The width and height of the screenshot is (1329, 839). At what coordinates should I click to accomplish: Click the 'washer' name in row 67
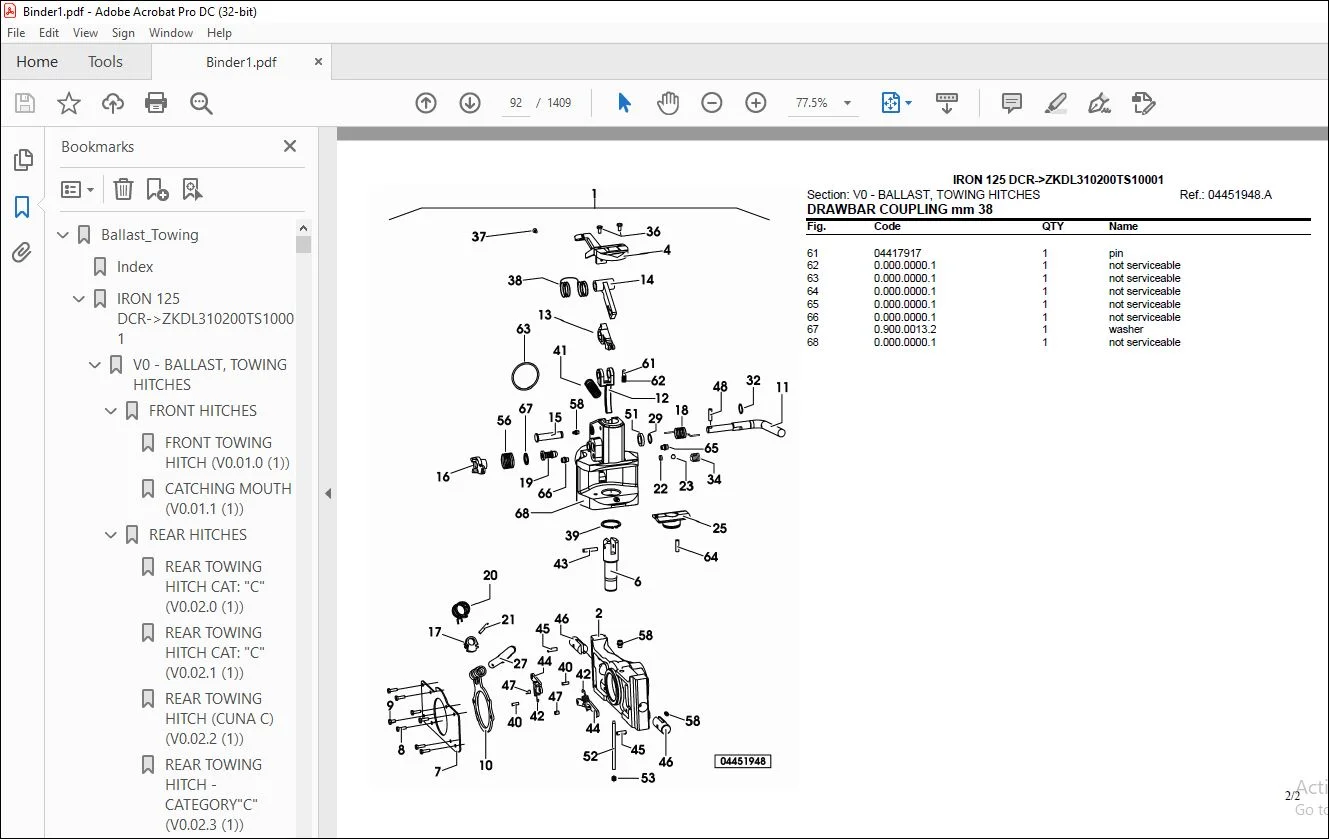click(x=1126, y=329)
